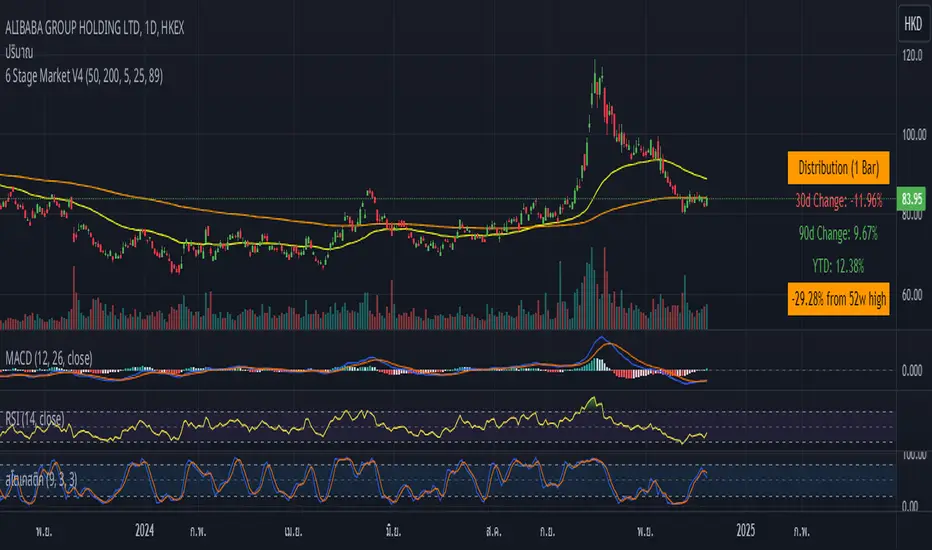Select the Stochastic (9, 3, 3) legend
The image size is (932, 550).
[41, 479]
